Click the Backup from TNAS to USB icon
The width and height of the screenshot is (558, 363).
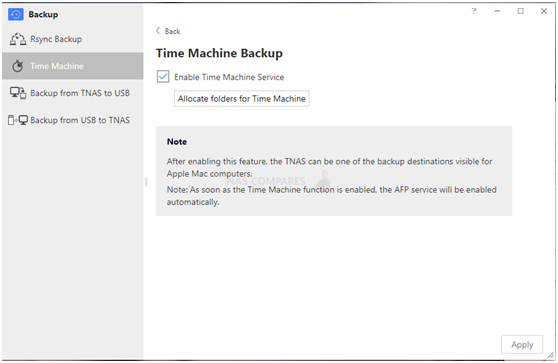pos(17,93)
